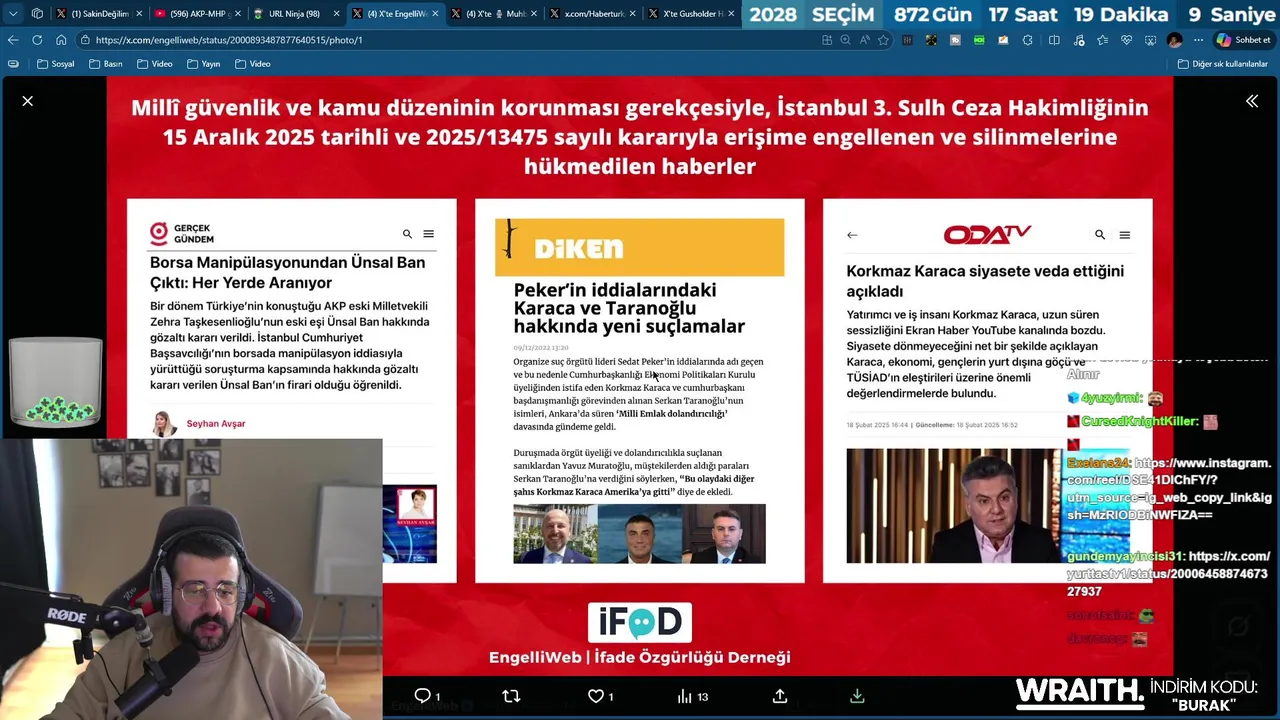
Task: Open the Basın bookmarks folder
Action: click(105, 64)
